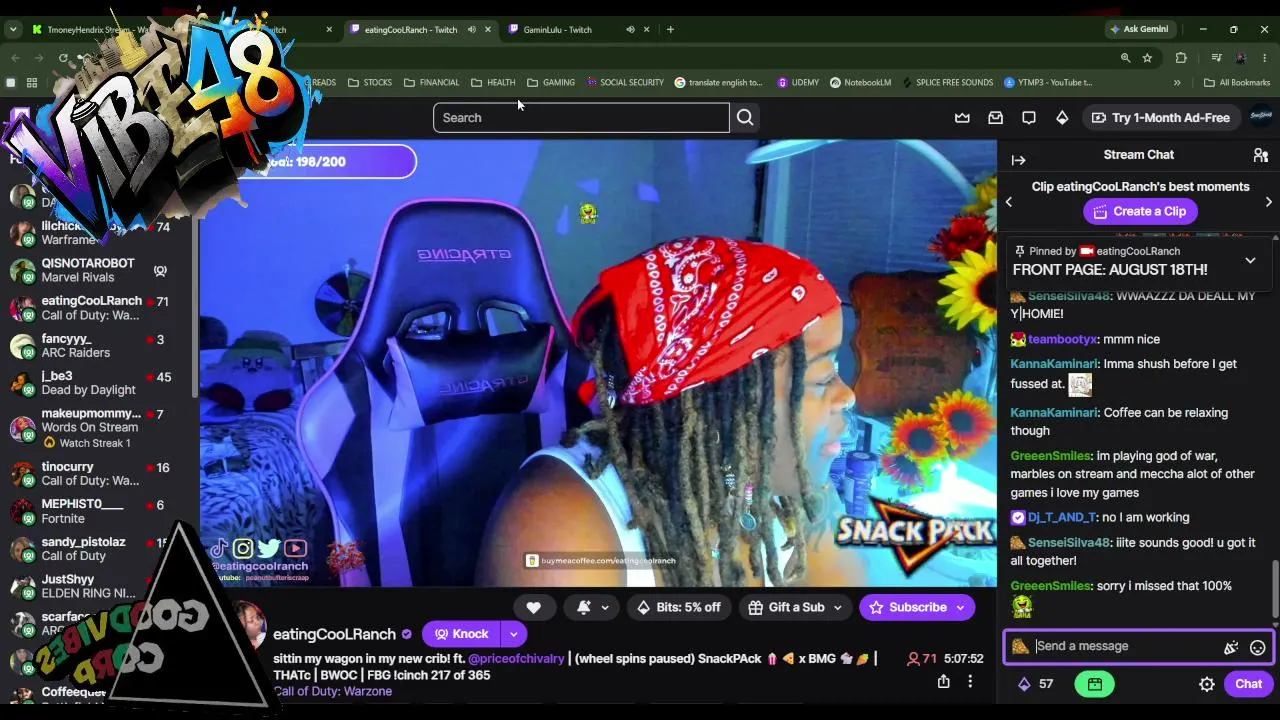Open the j_be3 Dead by Daylight channel
This screenshot has width=1280, height=720.
pos(98,383)
